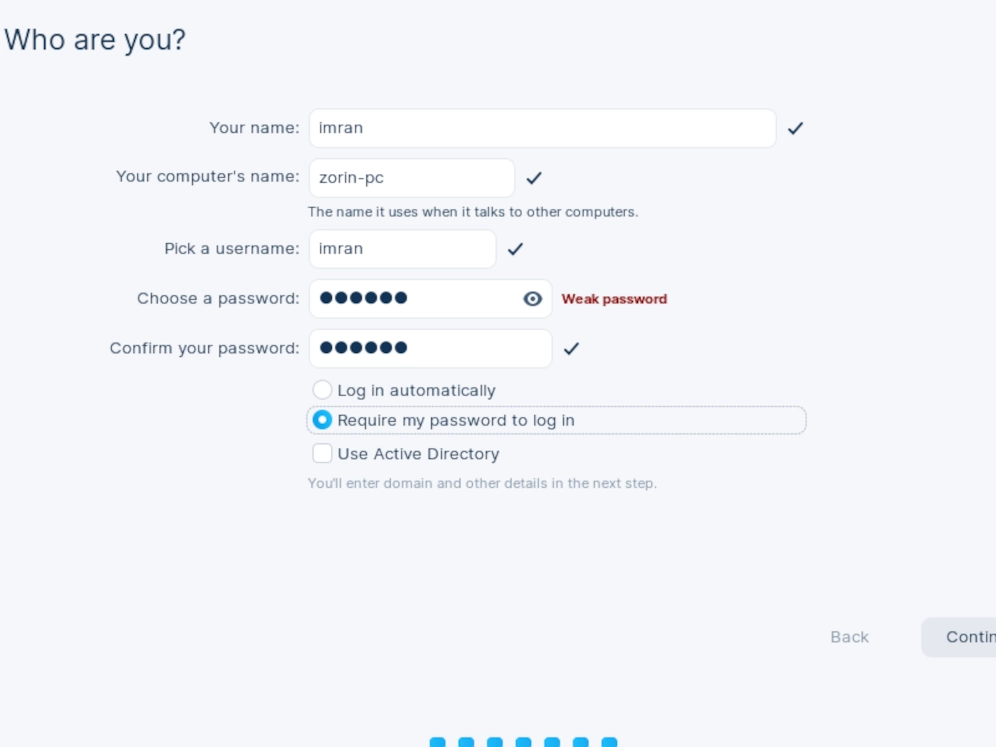Click the Who are you? heading
The image size is (996, 747).
pyautogui.click(x=95, y=40)
